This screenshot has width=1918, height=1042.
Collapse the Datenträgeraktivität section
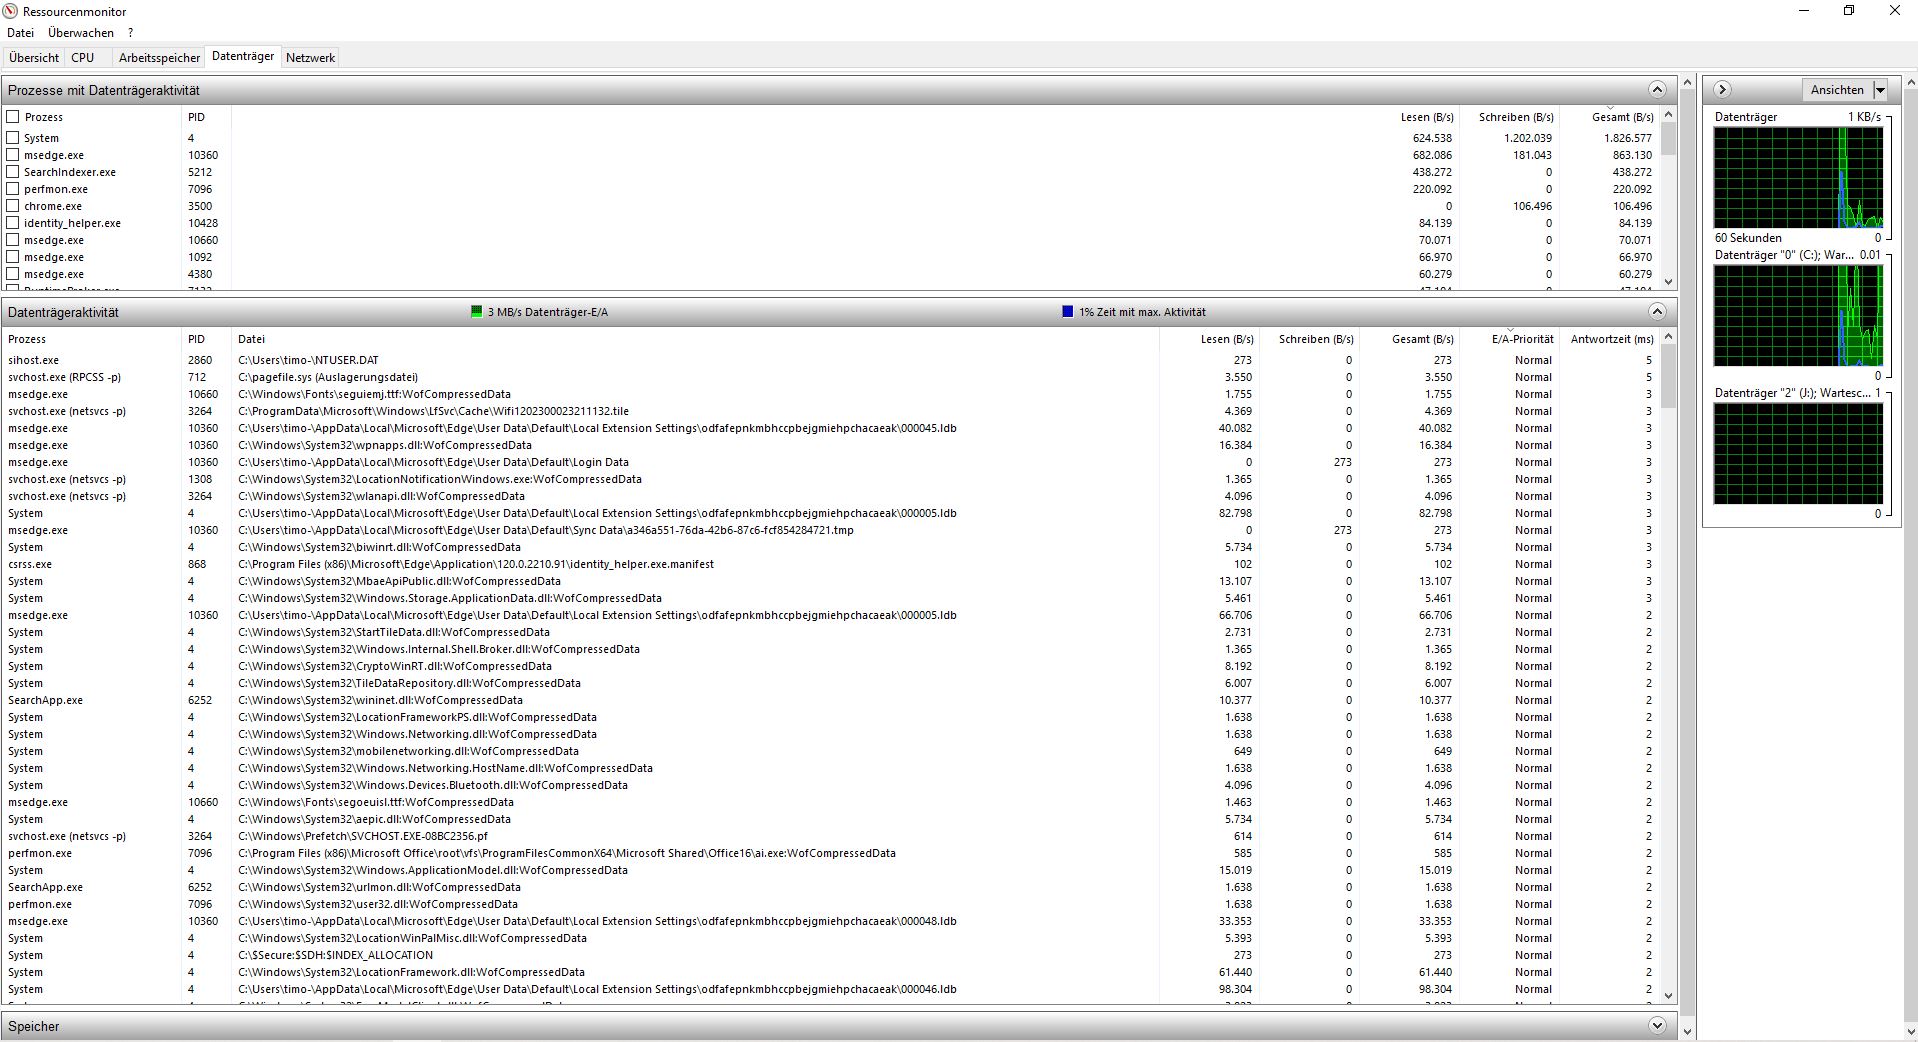[x=1657, y=312]
